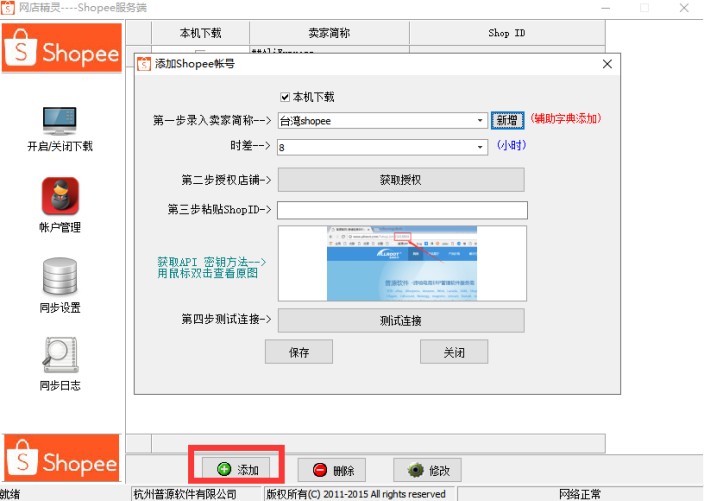
Task: Click the 获取API 密钥方法 instruction text
Action: [211, 268]
